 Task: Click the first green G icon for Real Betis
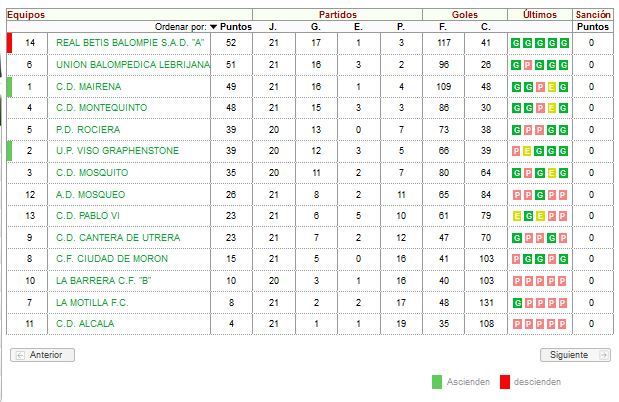[516, 43]
